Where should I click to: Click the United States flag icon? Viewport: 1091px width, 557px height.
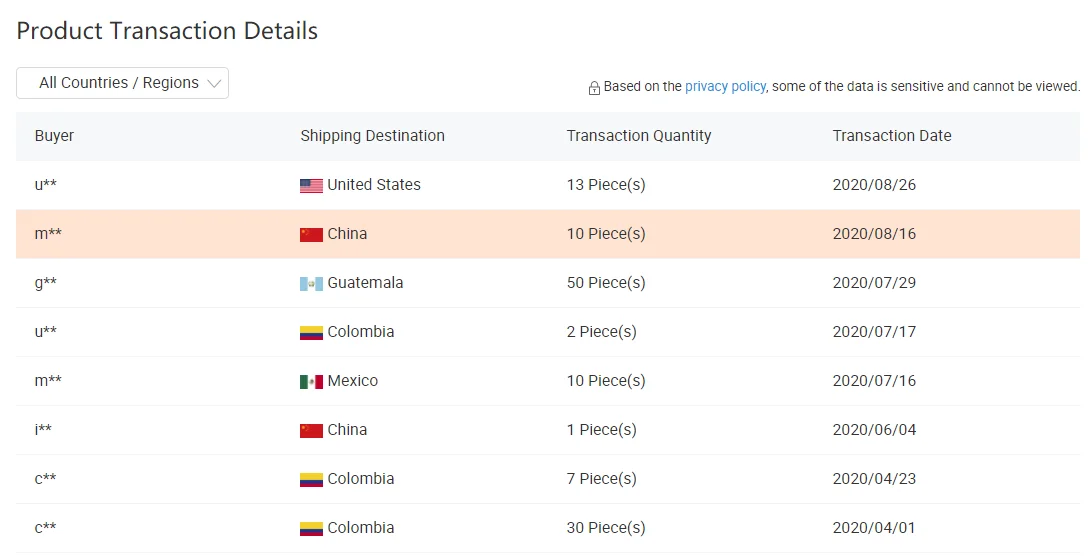tap(311, 185)
